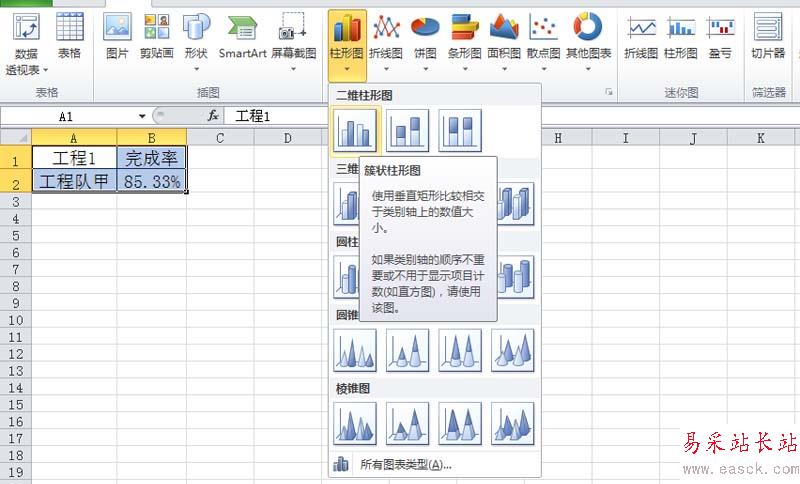Select row 19 header

coord(16,472)
